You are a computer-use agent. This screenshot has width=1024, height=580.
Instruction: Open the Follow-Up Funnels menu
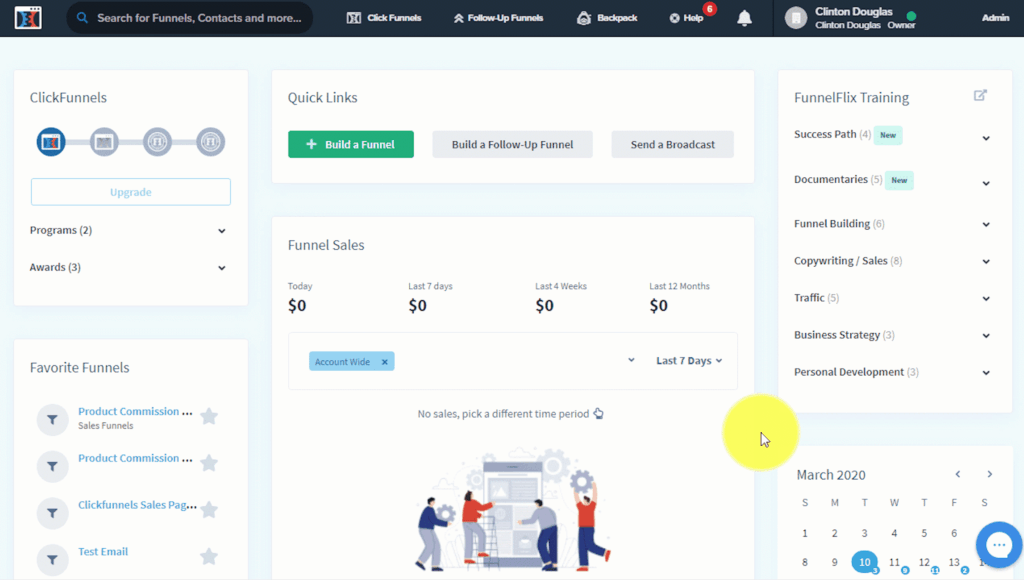498,18
